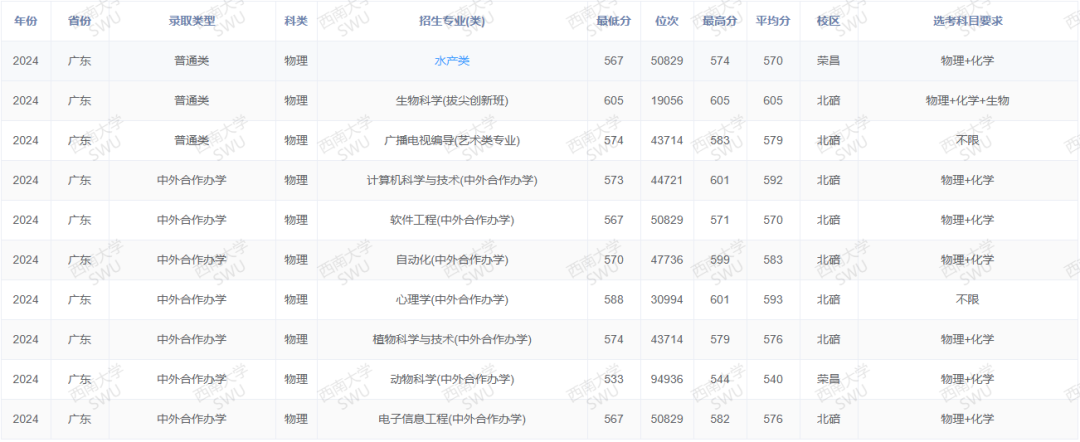Select the 招生专业(类) column header

pos(452,21)
